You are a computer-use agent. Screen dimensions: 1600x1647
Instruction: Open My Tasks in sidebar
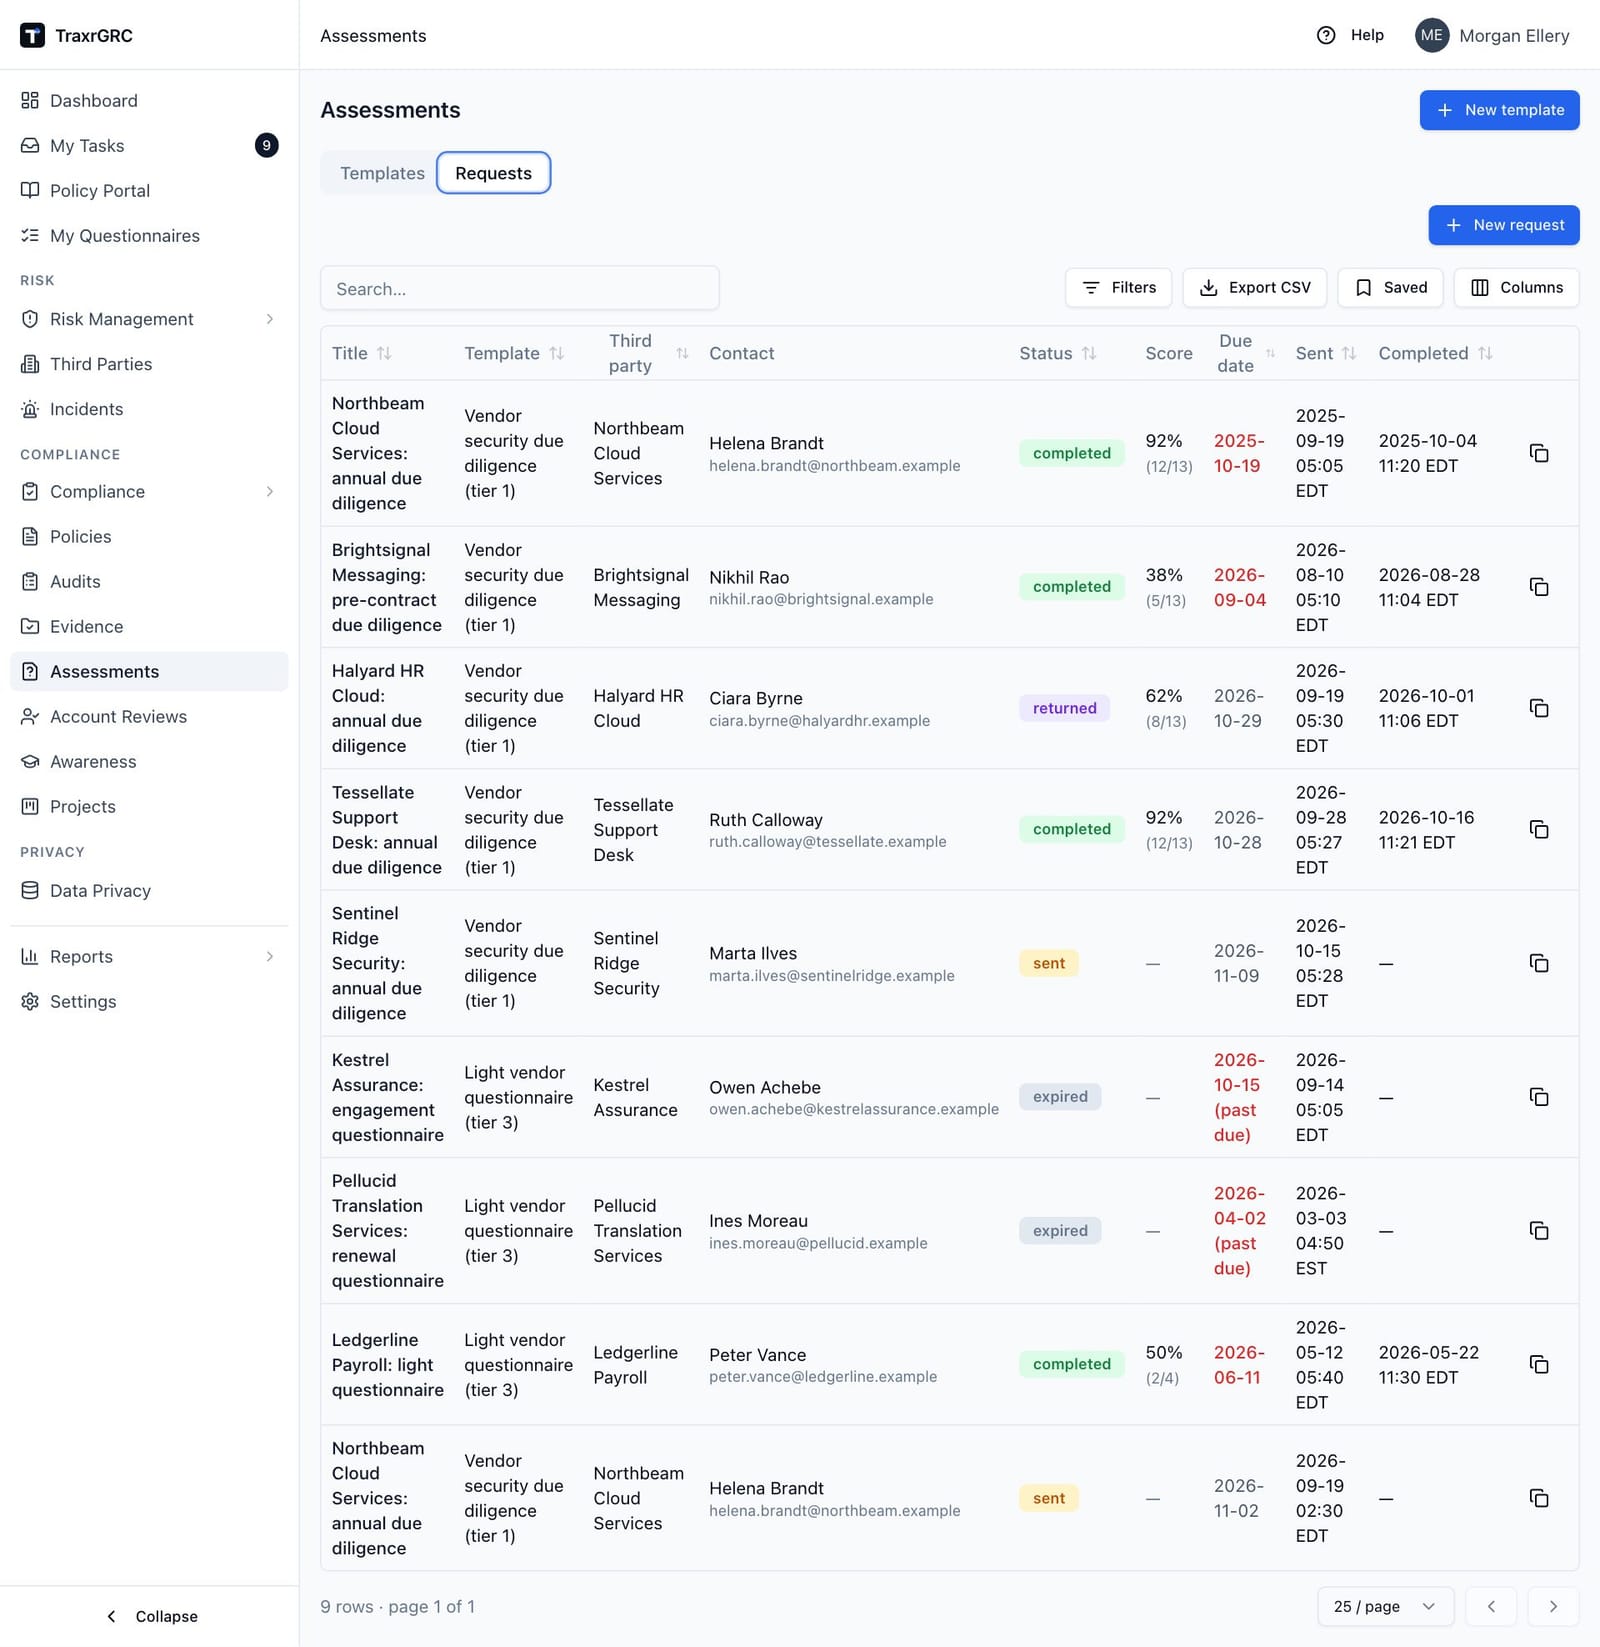[149, 146]
